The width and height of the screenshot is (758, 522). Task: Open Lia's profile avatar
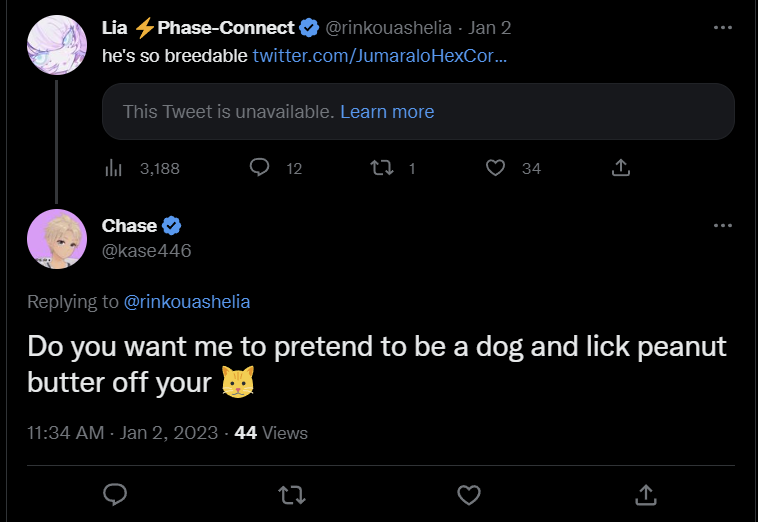57,45
